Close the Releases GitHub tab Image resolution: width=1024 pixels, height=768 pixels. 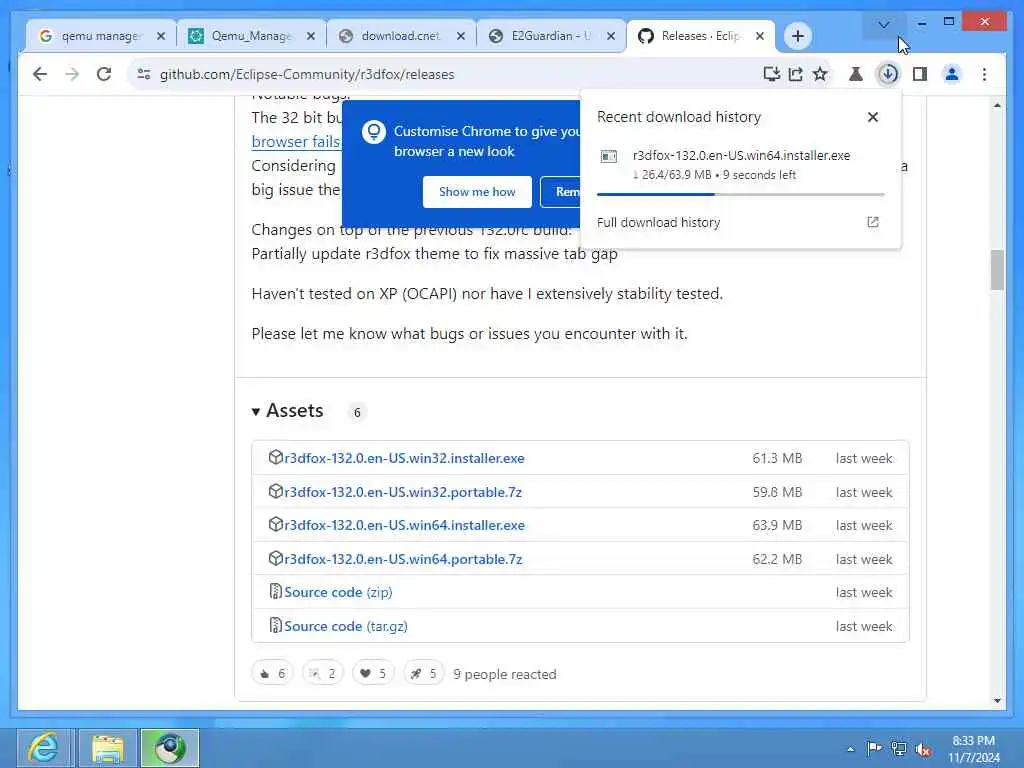coord(760,36)
